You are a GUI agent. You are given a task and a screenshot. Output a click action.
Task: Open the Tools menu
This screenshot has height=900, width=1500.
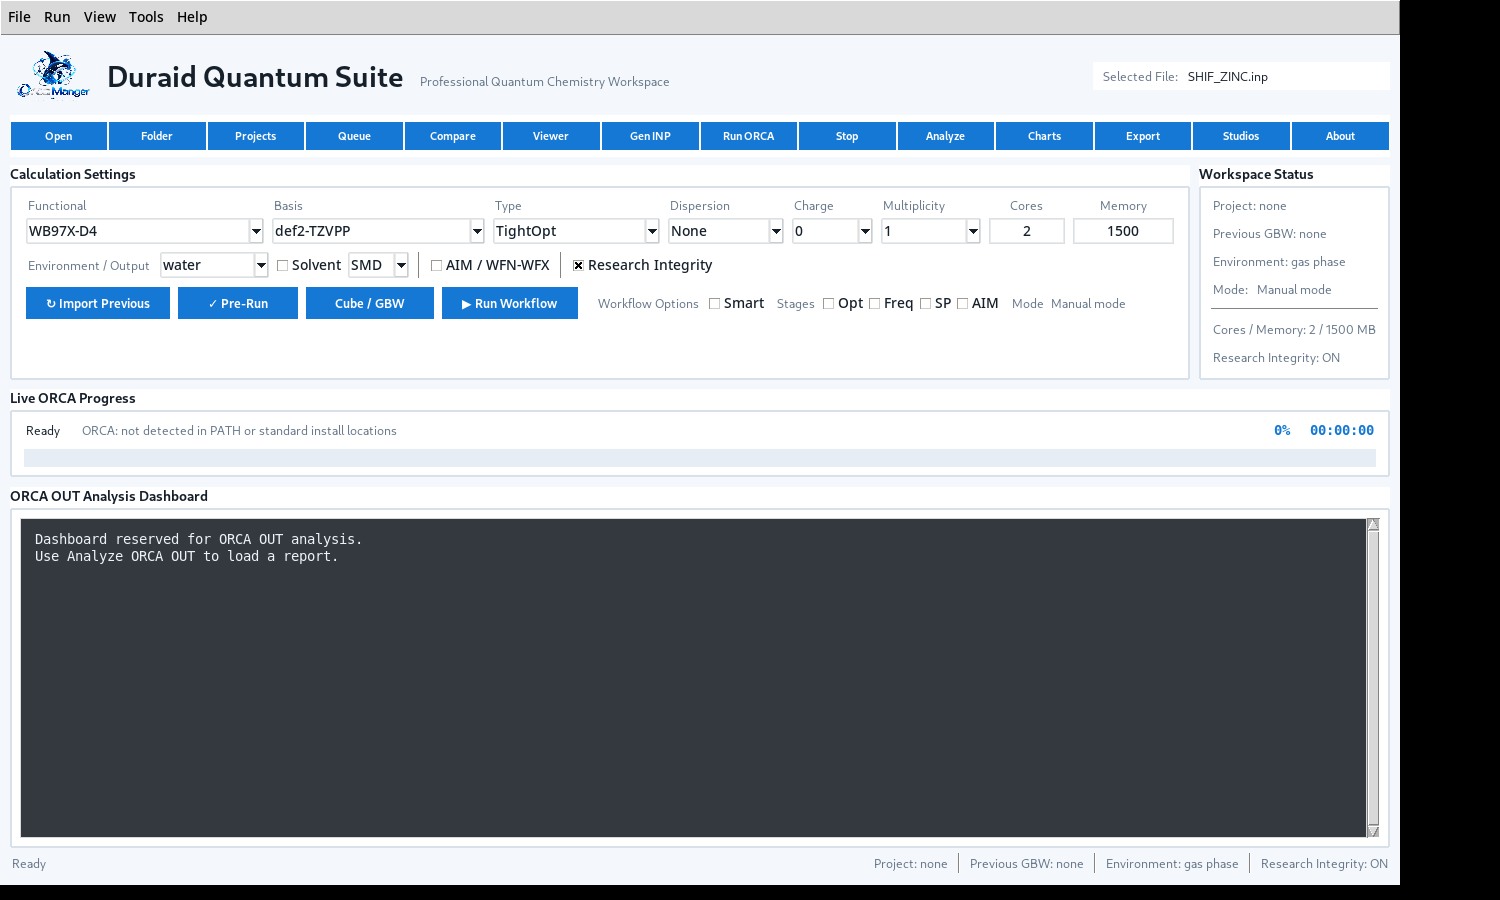(x=146, y=17)
